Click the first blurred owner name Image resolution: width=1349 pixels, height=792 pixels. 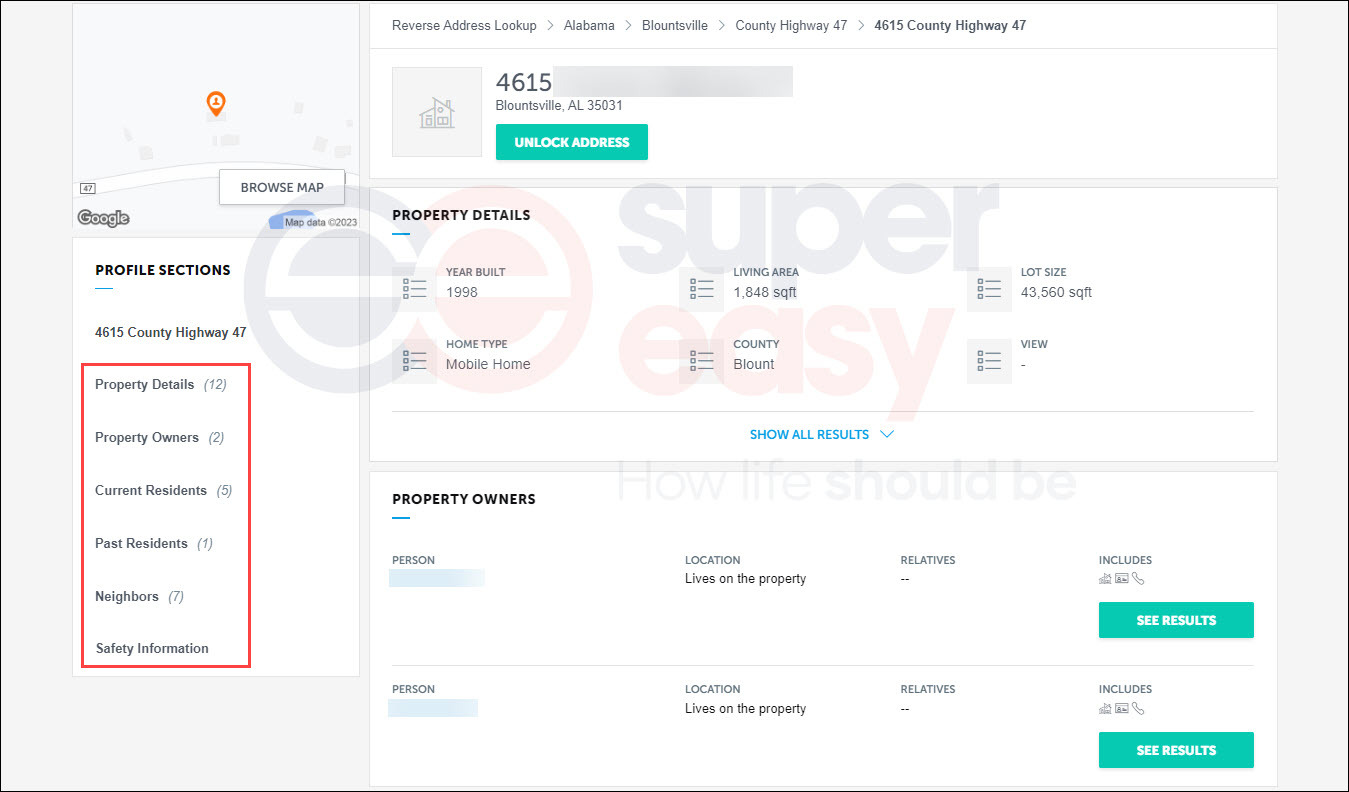coord(437,578)
